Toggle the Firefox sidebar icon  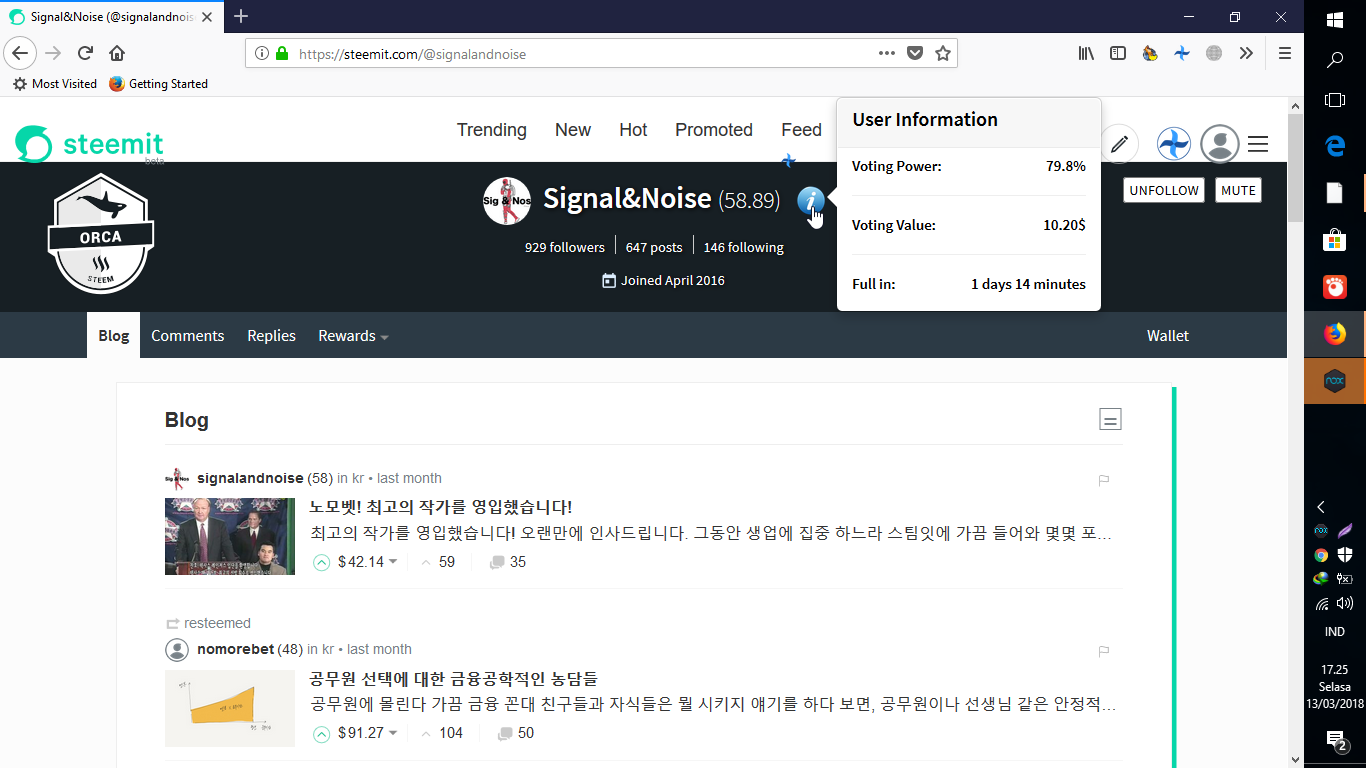[1118, 54]
